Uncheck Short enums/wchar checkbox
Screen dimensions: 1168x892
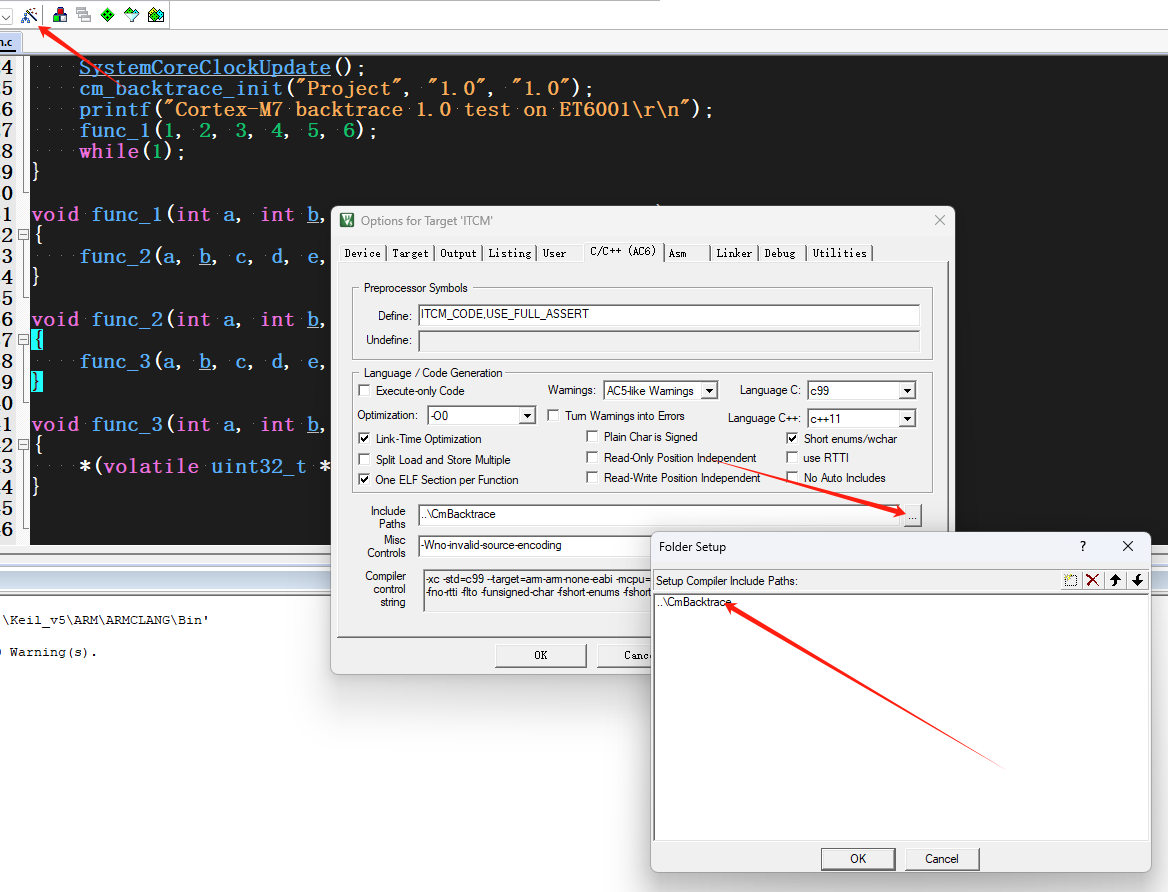[x=792, y=438]
